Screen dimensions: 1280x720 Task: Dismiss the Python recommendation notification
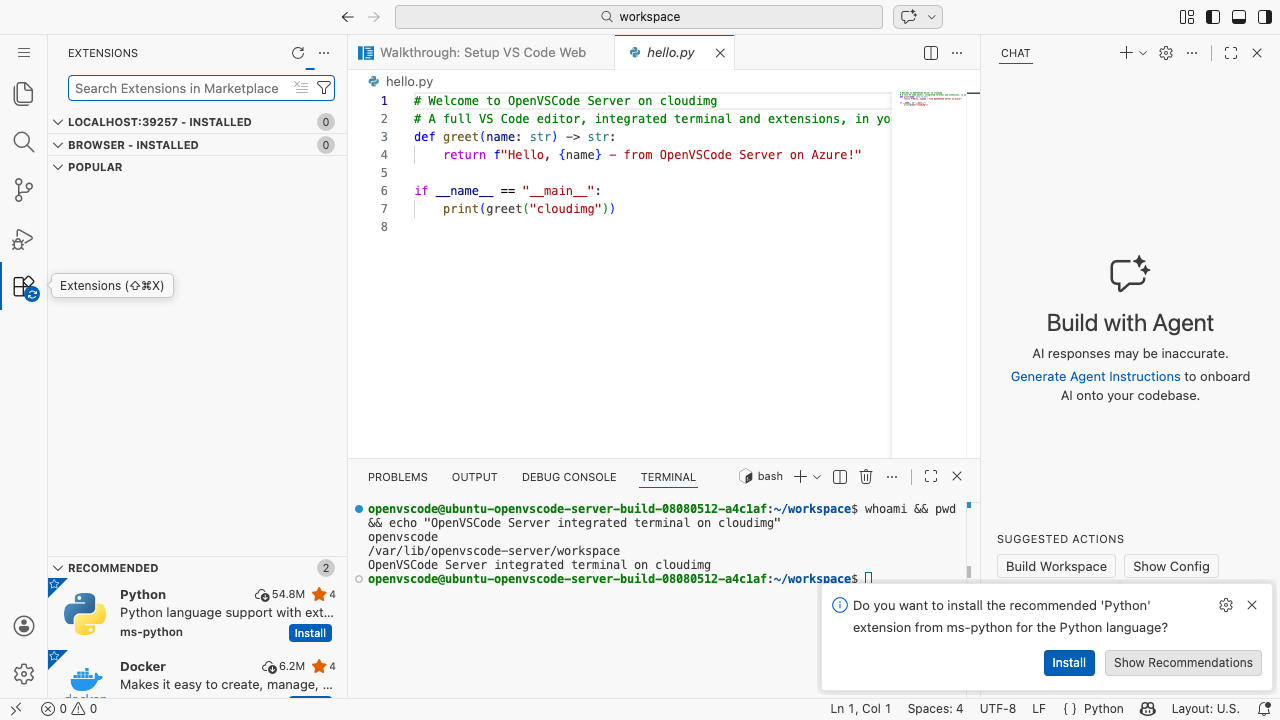point(1252,605)
